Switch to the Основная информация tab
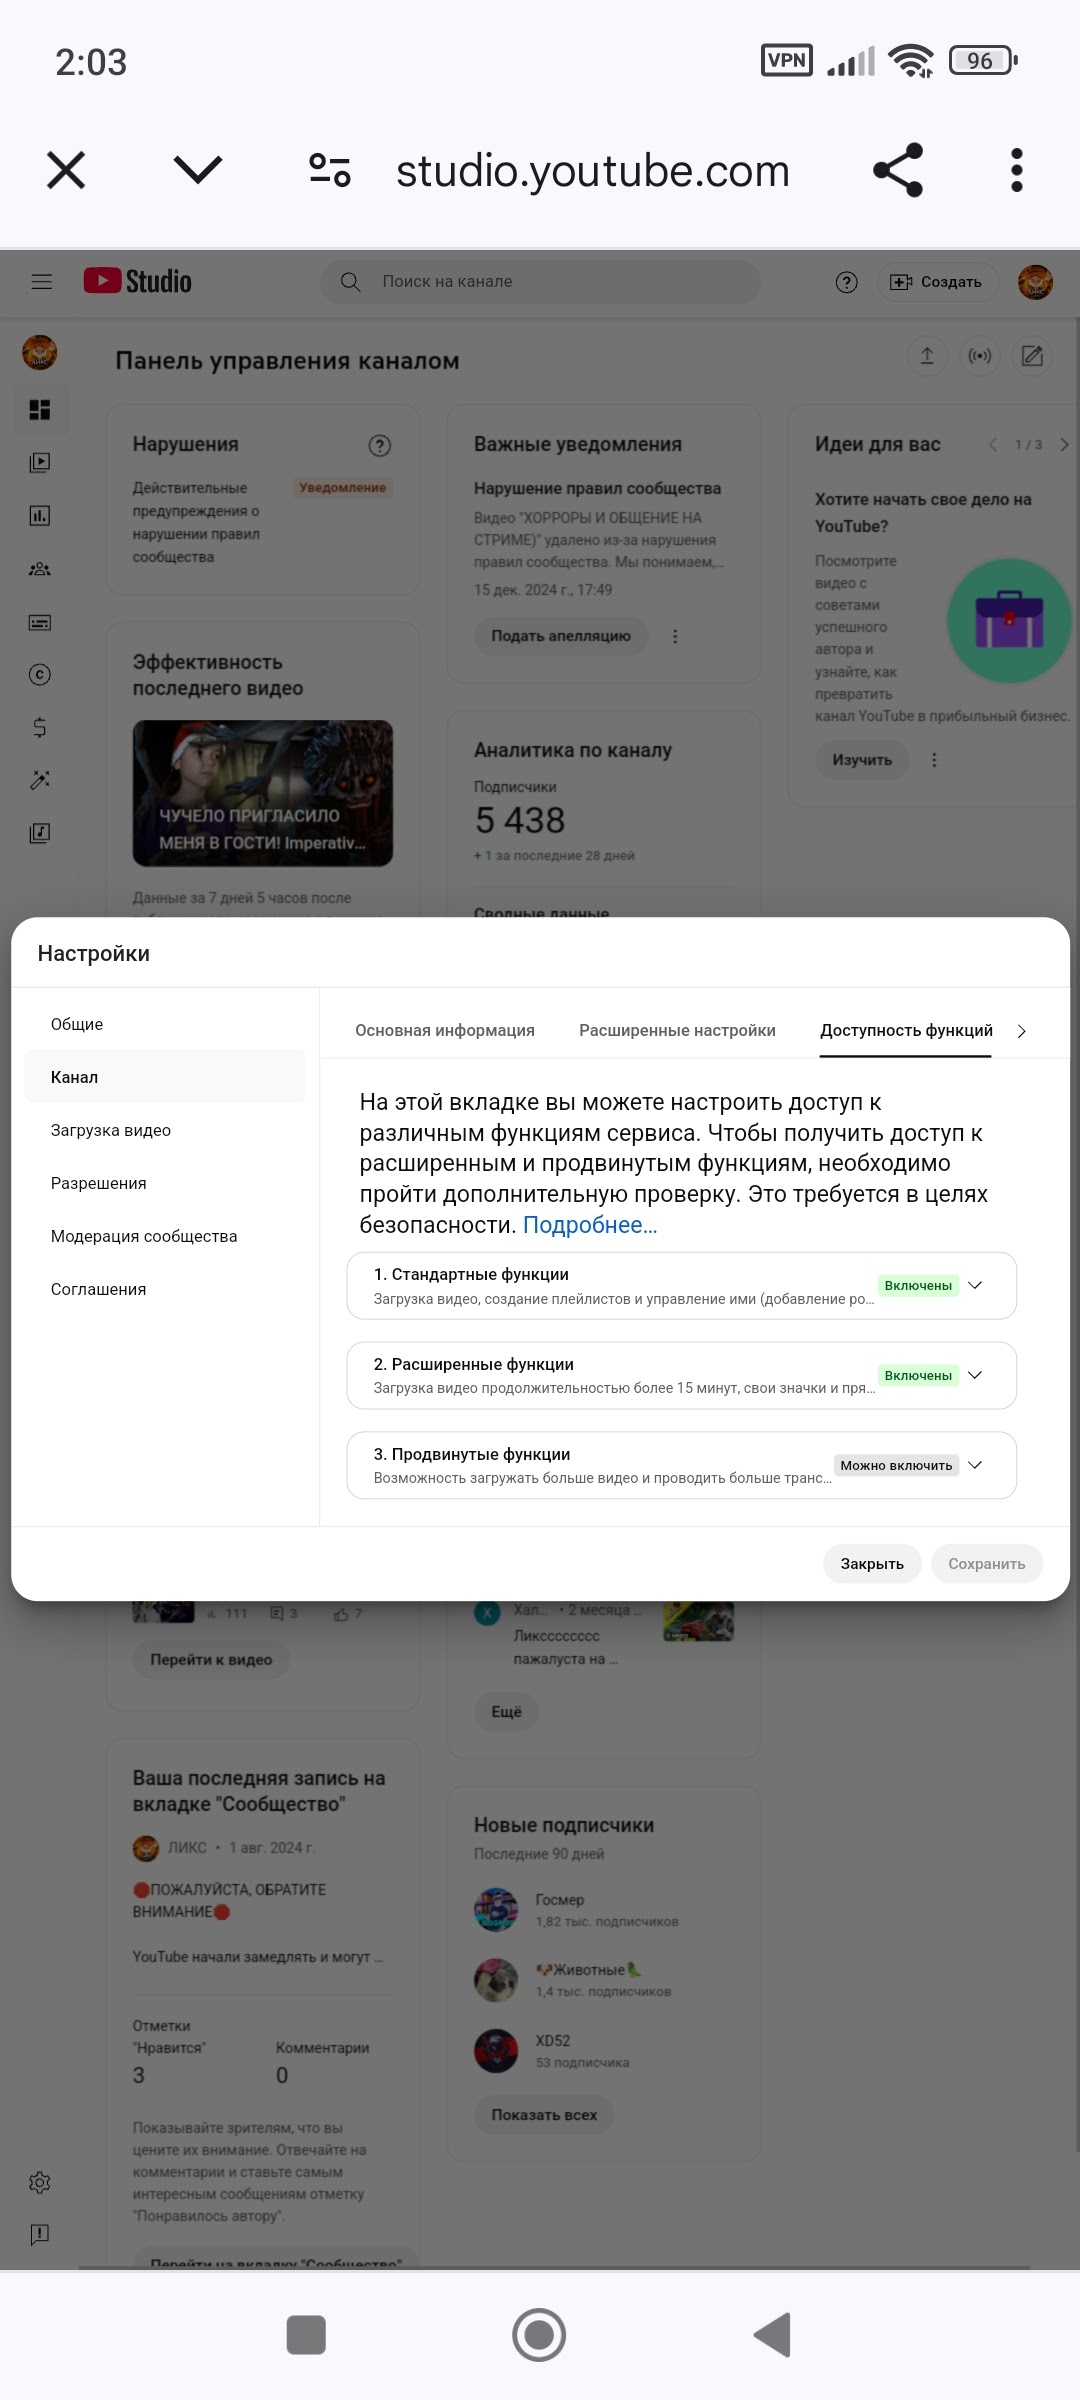 445,1031
